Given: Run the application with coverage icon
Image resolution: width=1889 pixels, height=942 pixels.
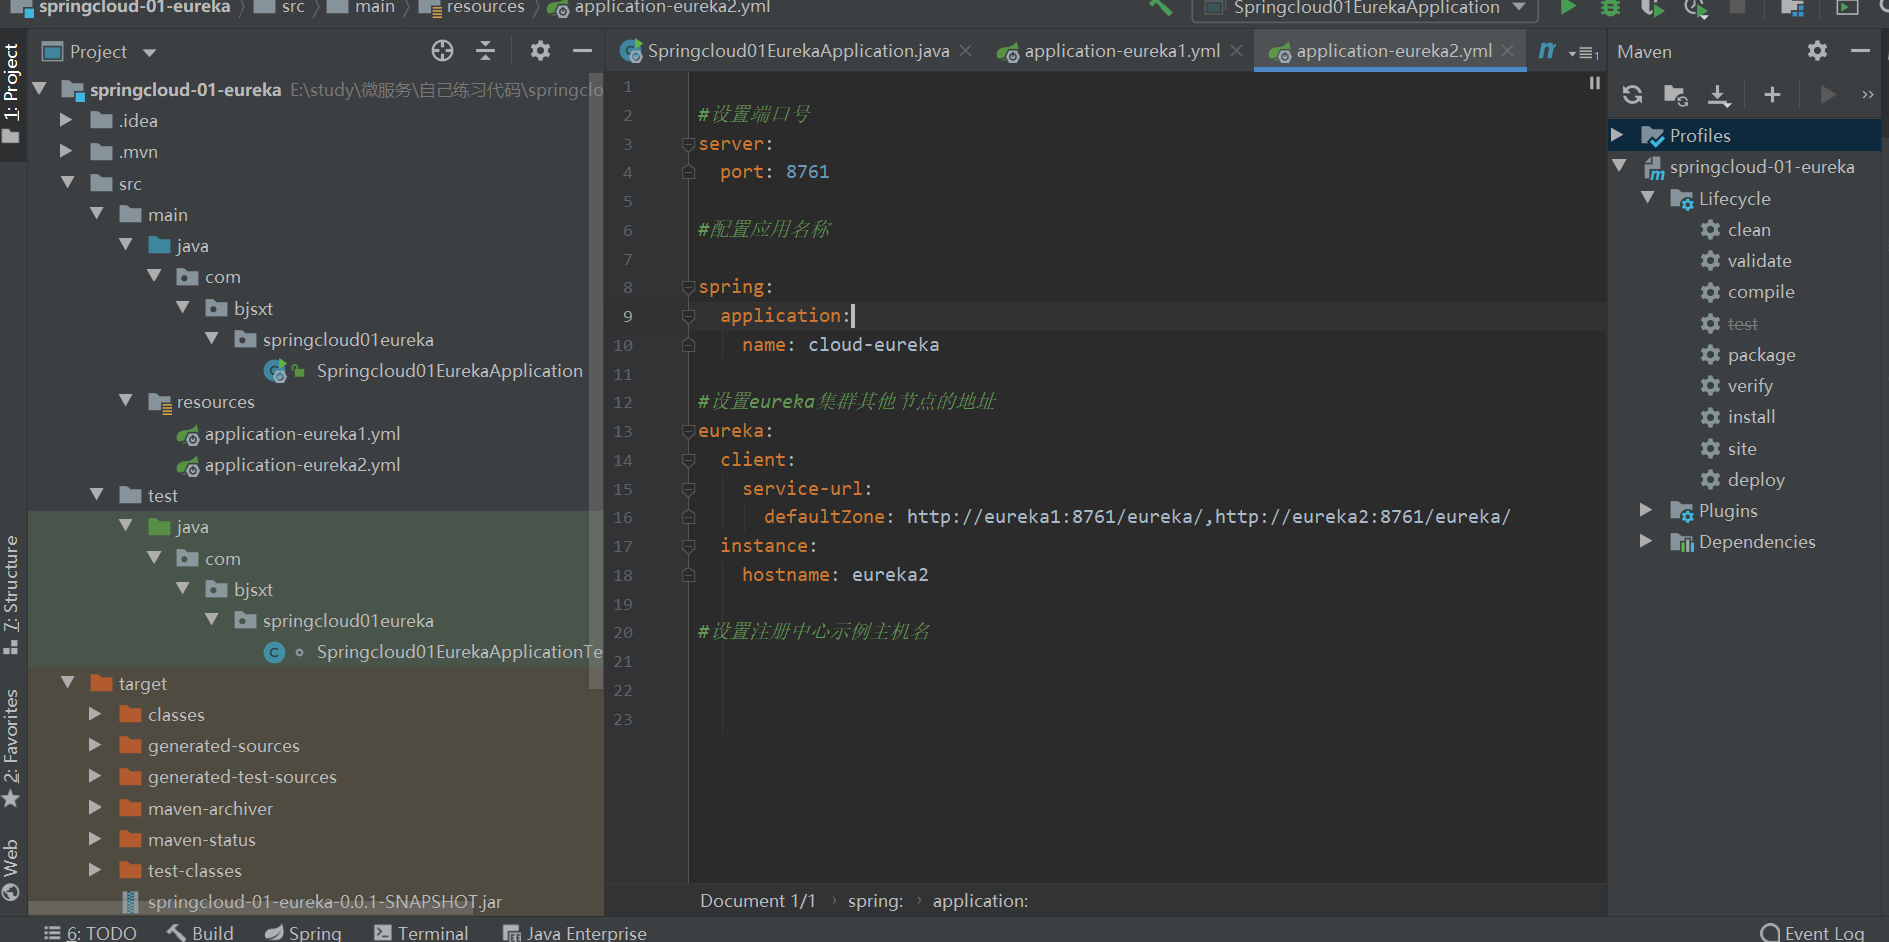Looking at the screenshot, I should (x=1652, y=8).
